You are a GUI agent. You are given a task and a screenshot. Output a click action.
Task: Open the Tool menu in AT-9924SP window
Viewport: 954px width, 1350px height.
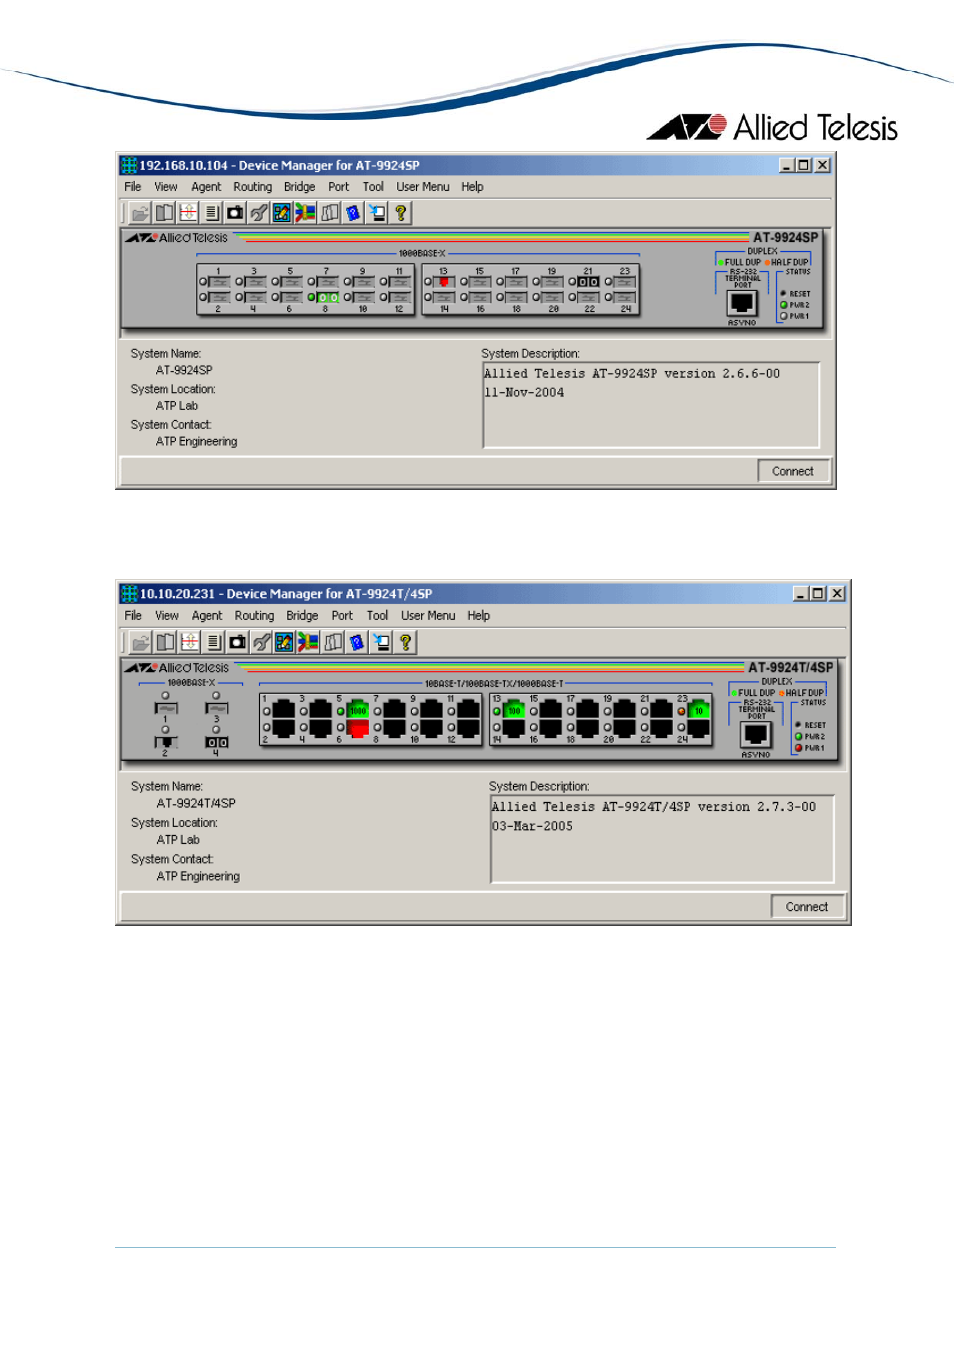click(373, 187)
